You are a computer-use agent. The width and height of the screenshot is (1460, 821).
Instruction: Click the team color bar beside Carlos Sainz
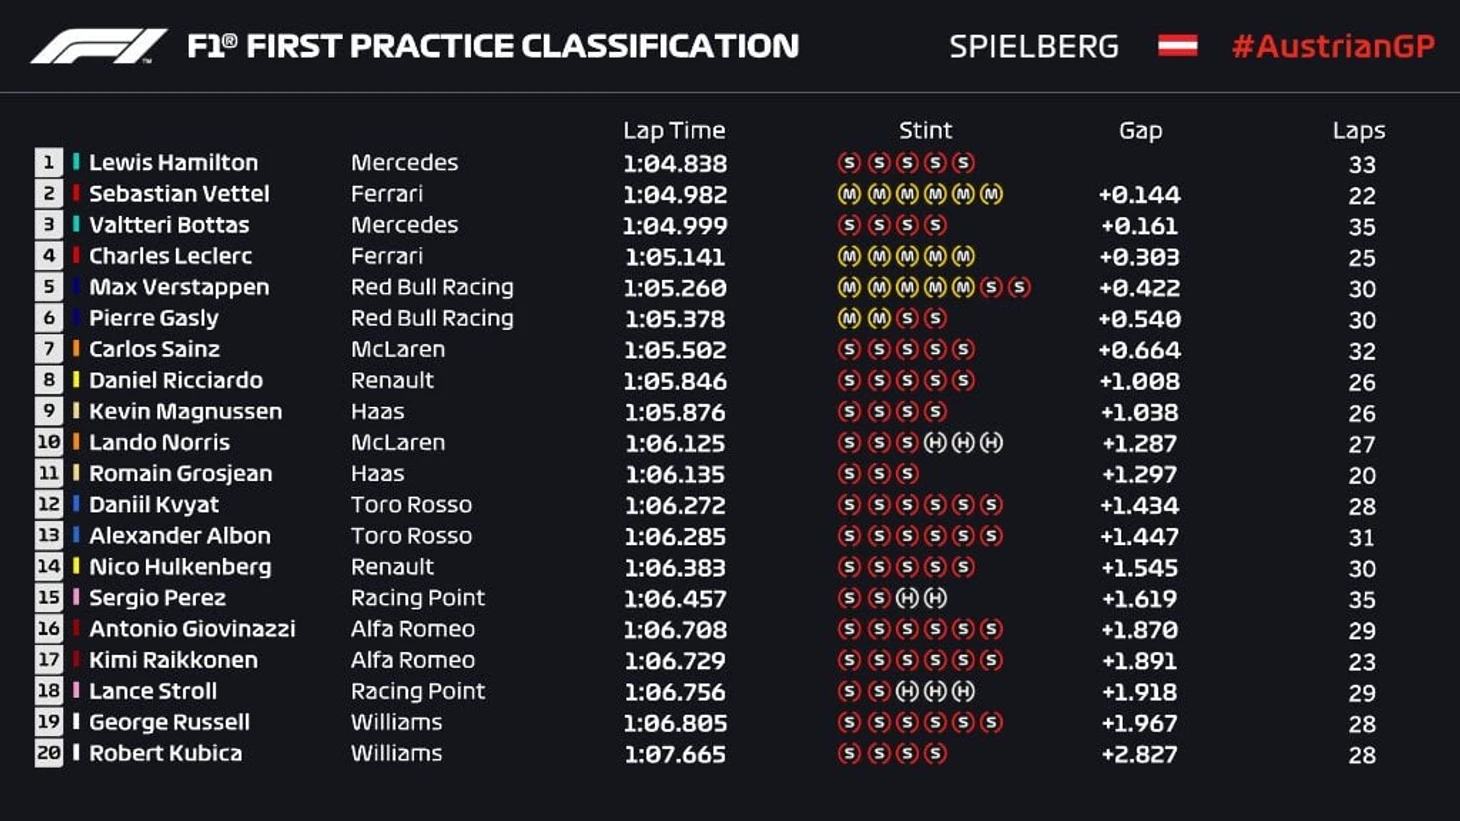(x=76, y=349)
